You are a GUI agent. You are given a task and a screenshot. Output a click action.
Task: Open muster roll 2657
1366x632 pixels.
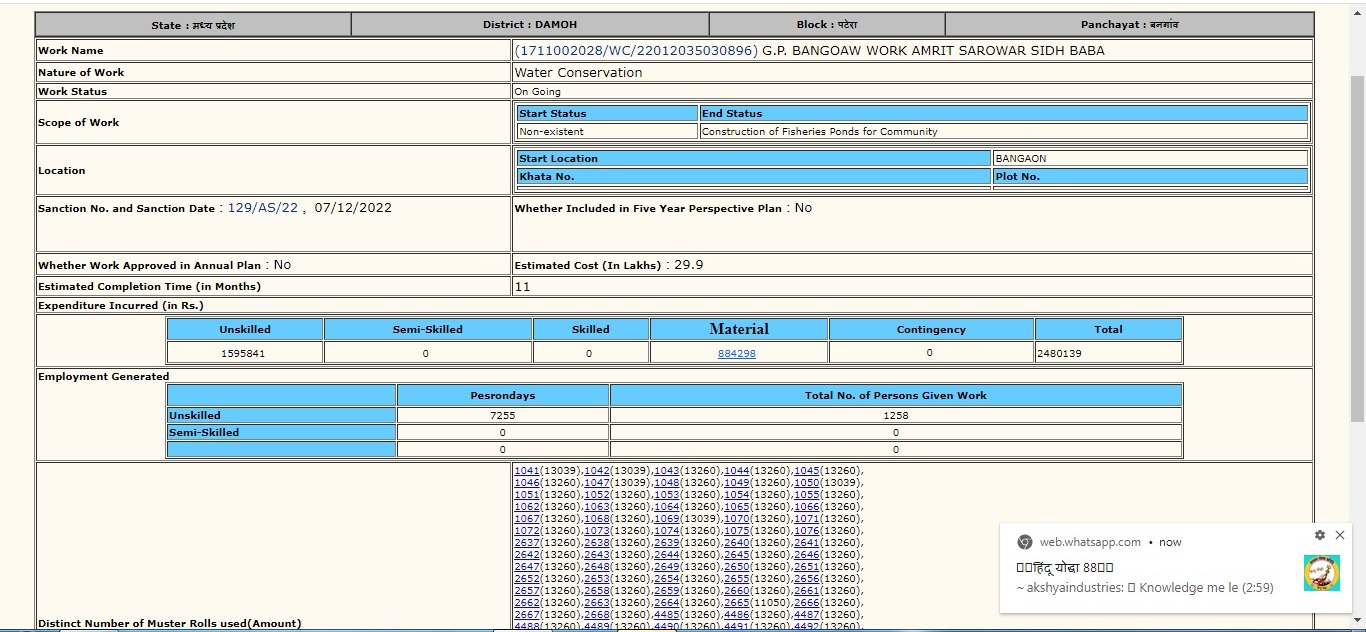click(527, 591)
